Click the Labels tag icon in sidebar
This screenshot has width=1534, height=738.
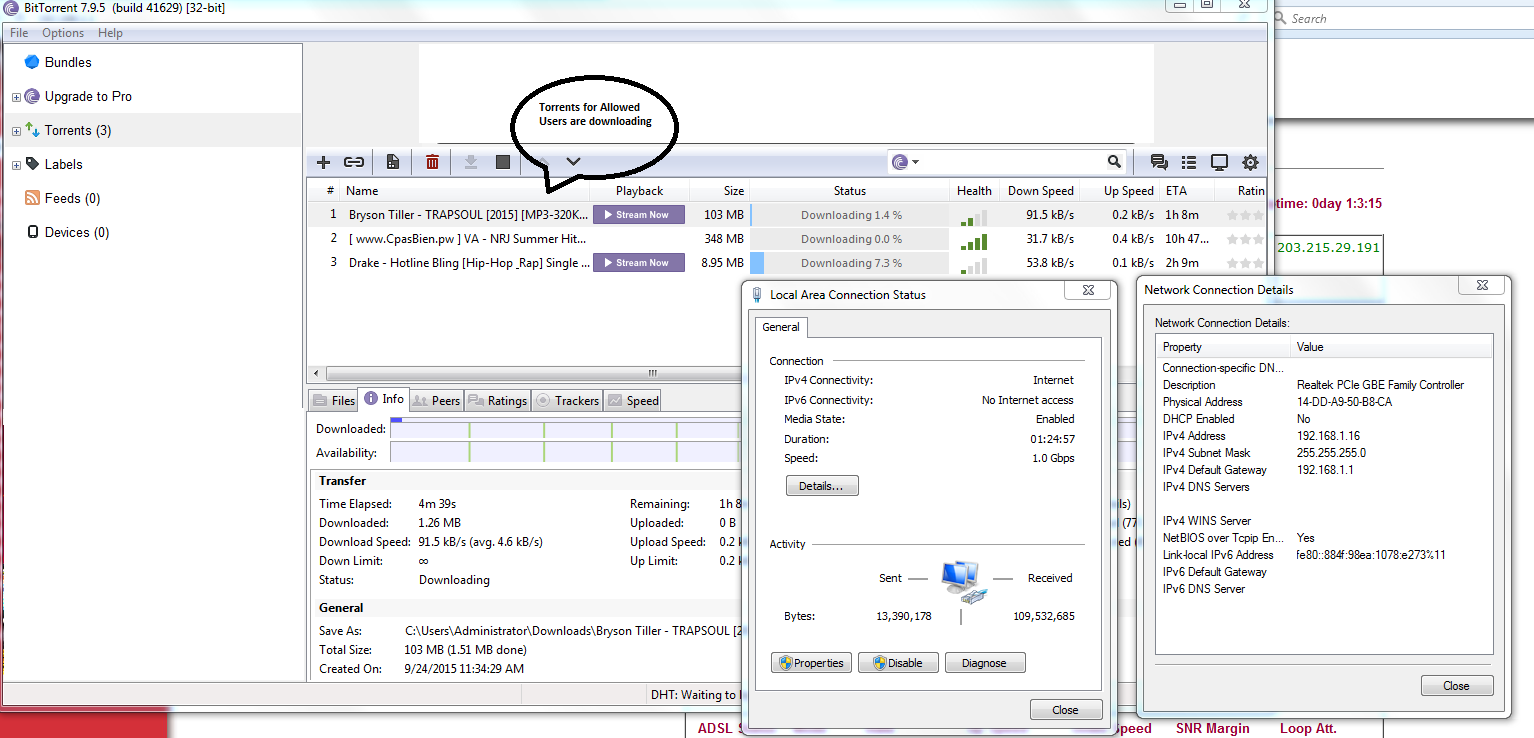[x=32, y=164]
